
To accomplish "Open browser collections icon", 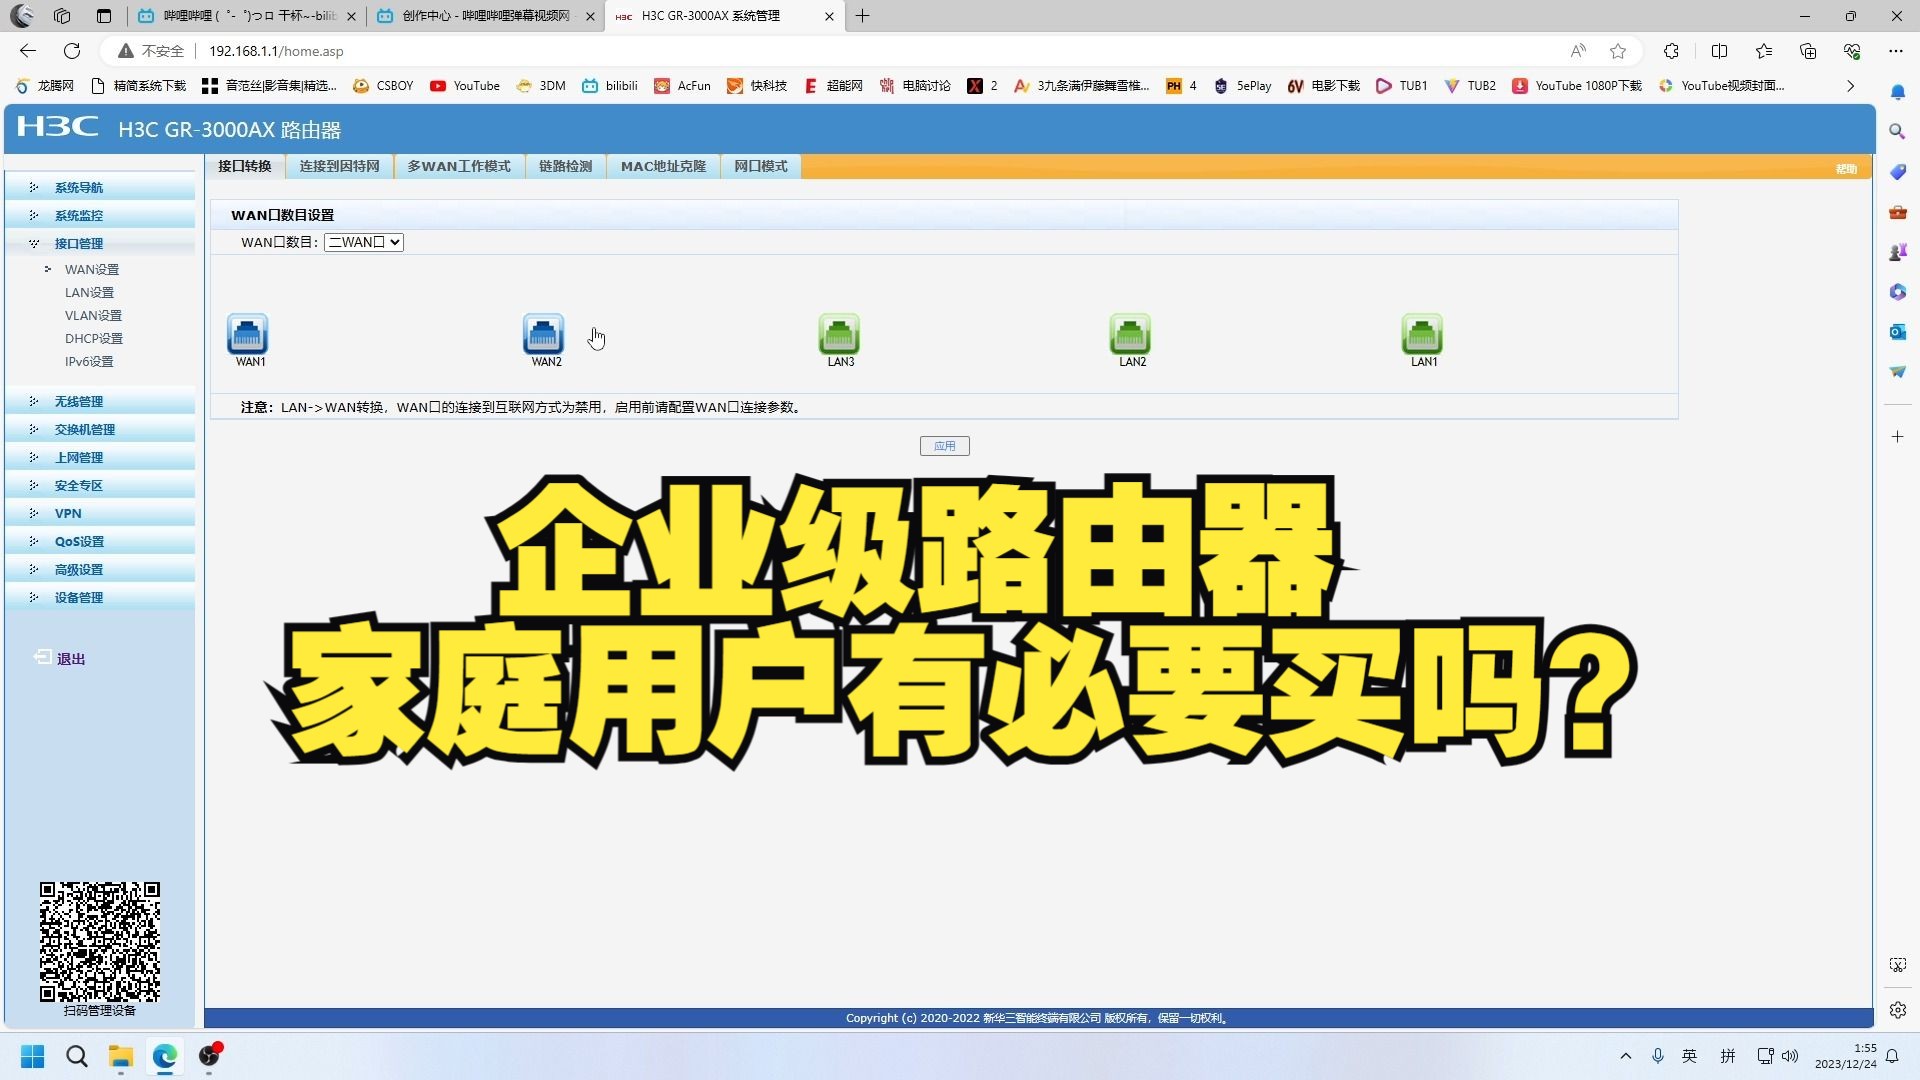I will [1808, 51].
